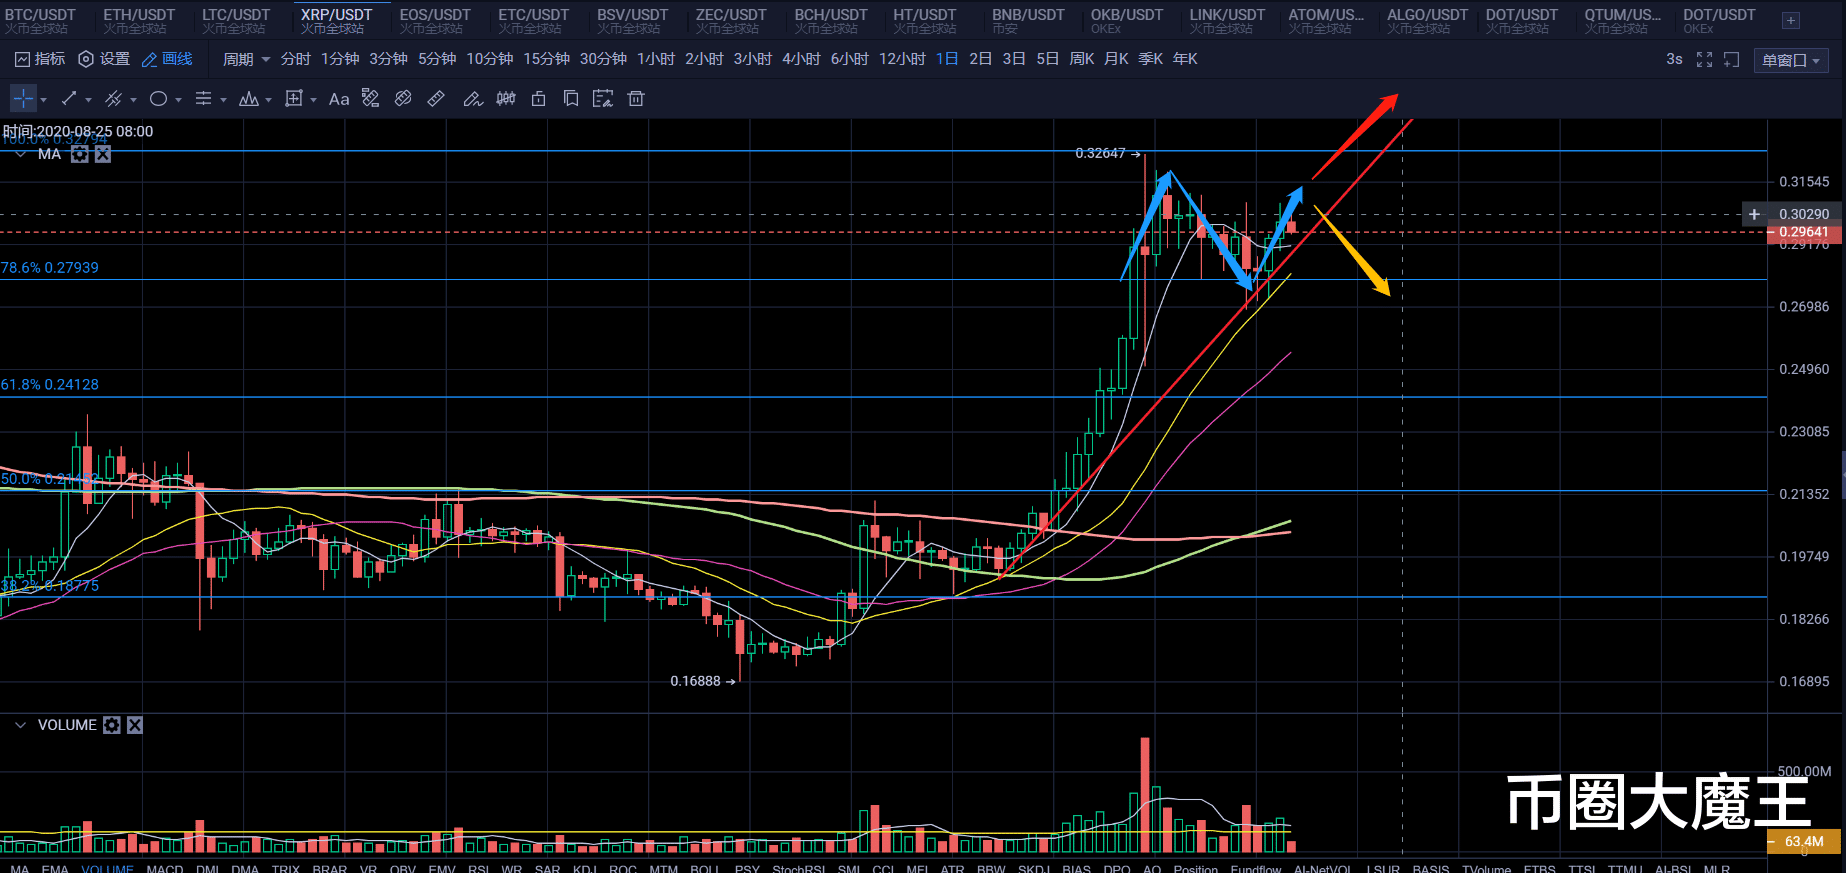Expand the channel tool options arrow
The image size is (1846, 873).
(x=133, y=100)
